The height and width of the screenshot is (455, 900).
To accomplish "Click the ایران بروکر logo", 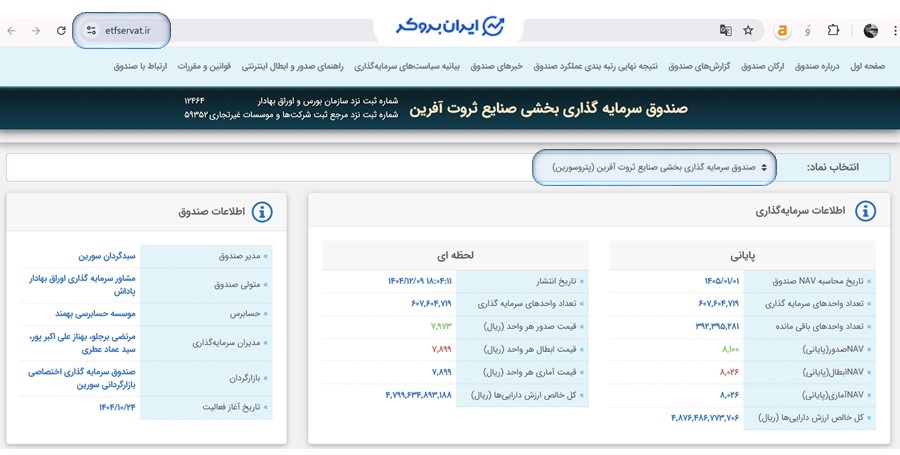I will [449, 27].
